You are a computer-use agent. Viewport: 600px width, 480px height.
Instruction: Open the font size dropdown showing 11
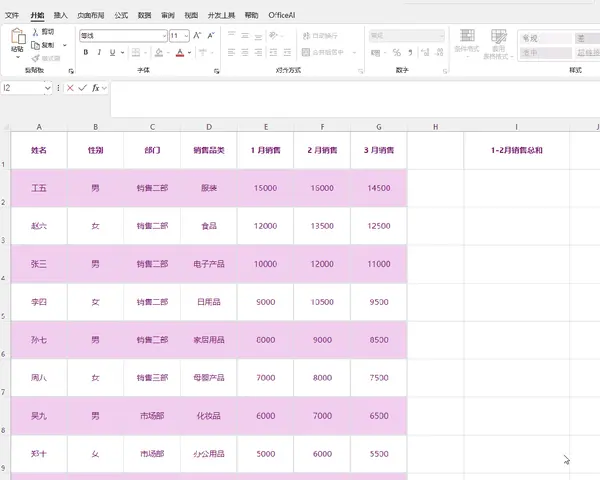(x=186, y=36)
